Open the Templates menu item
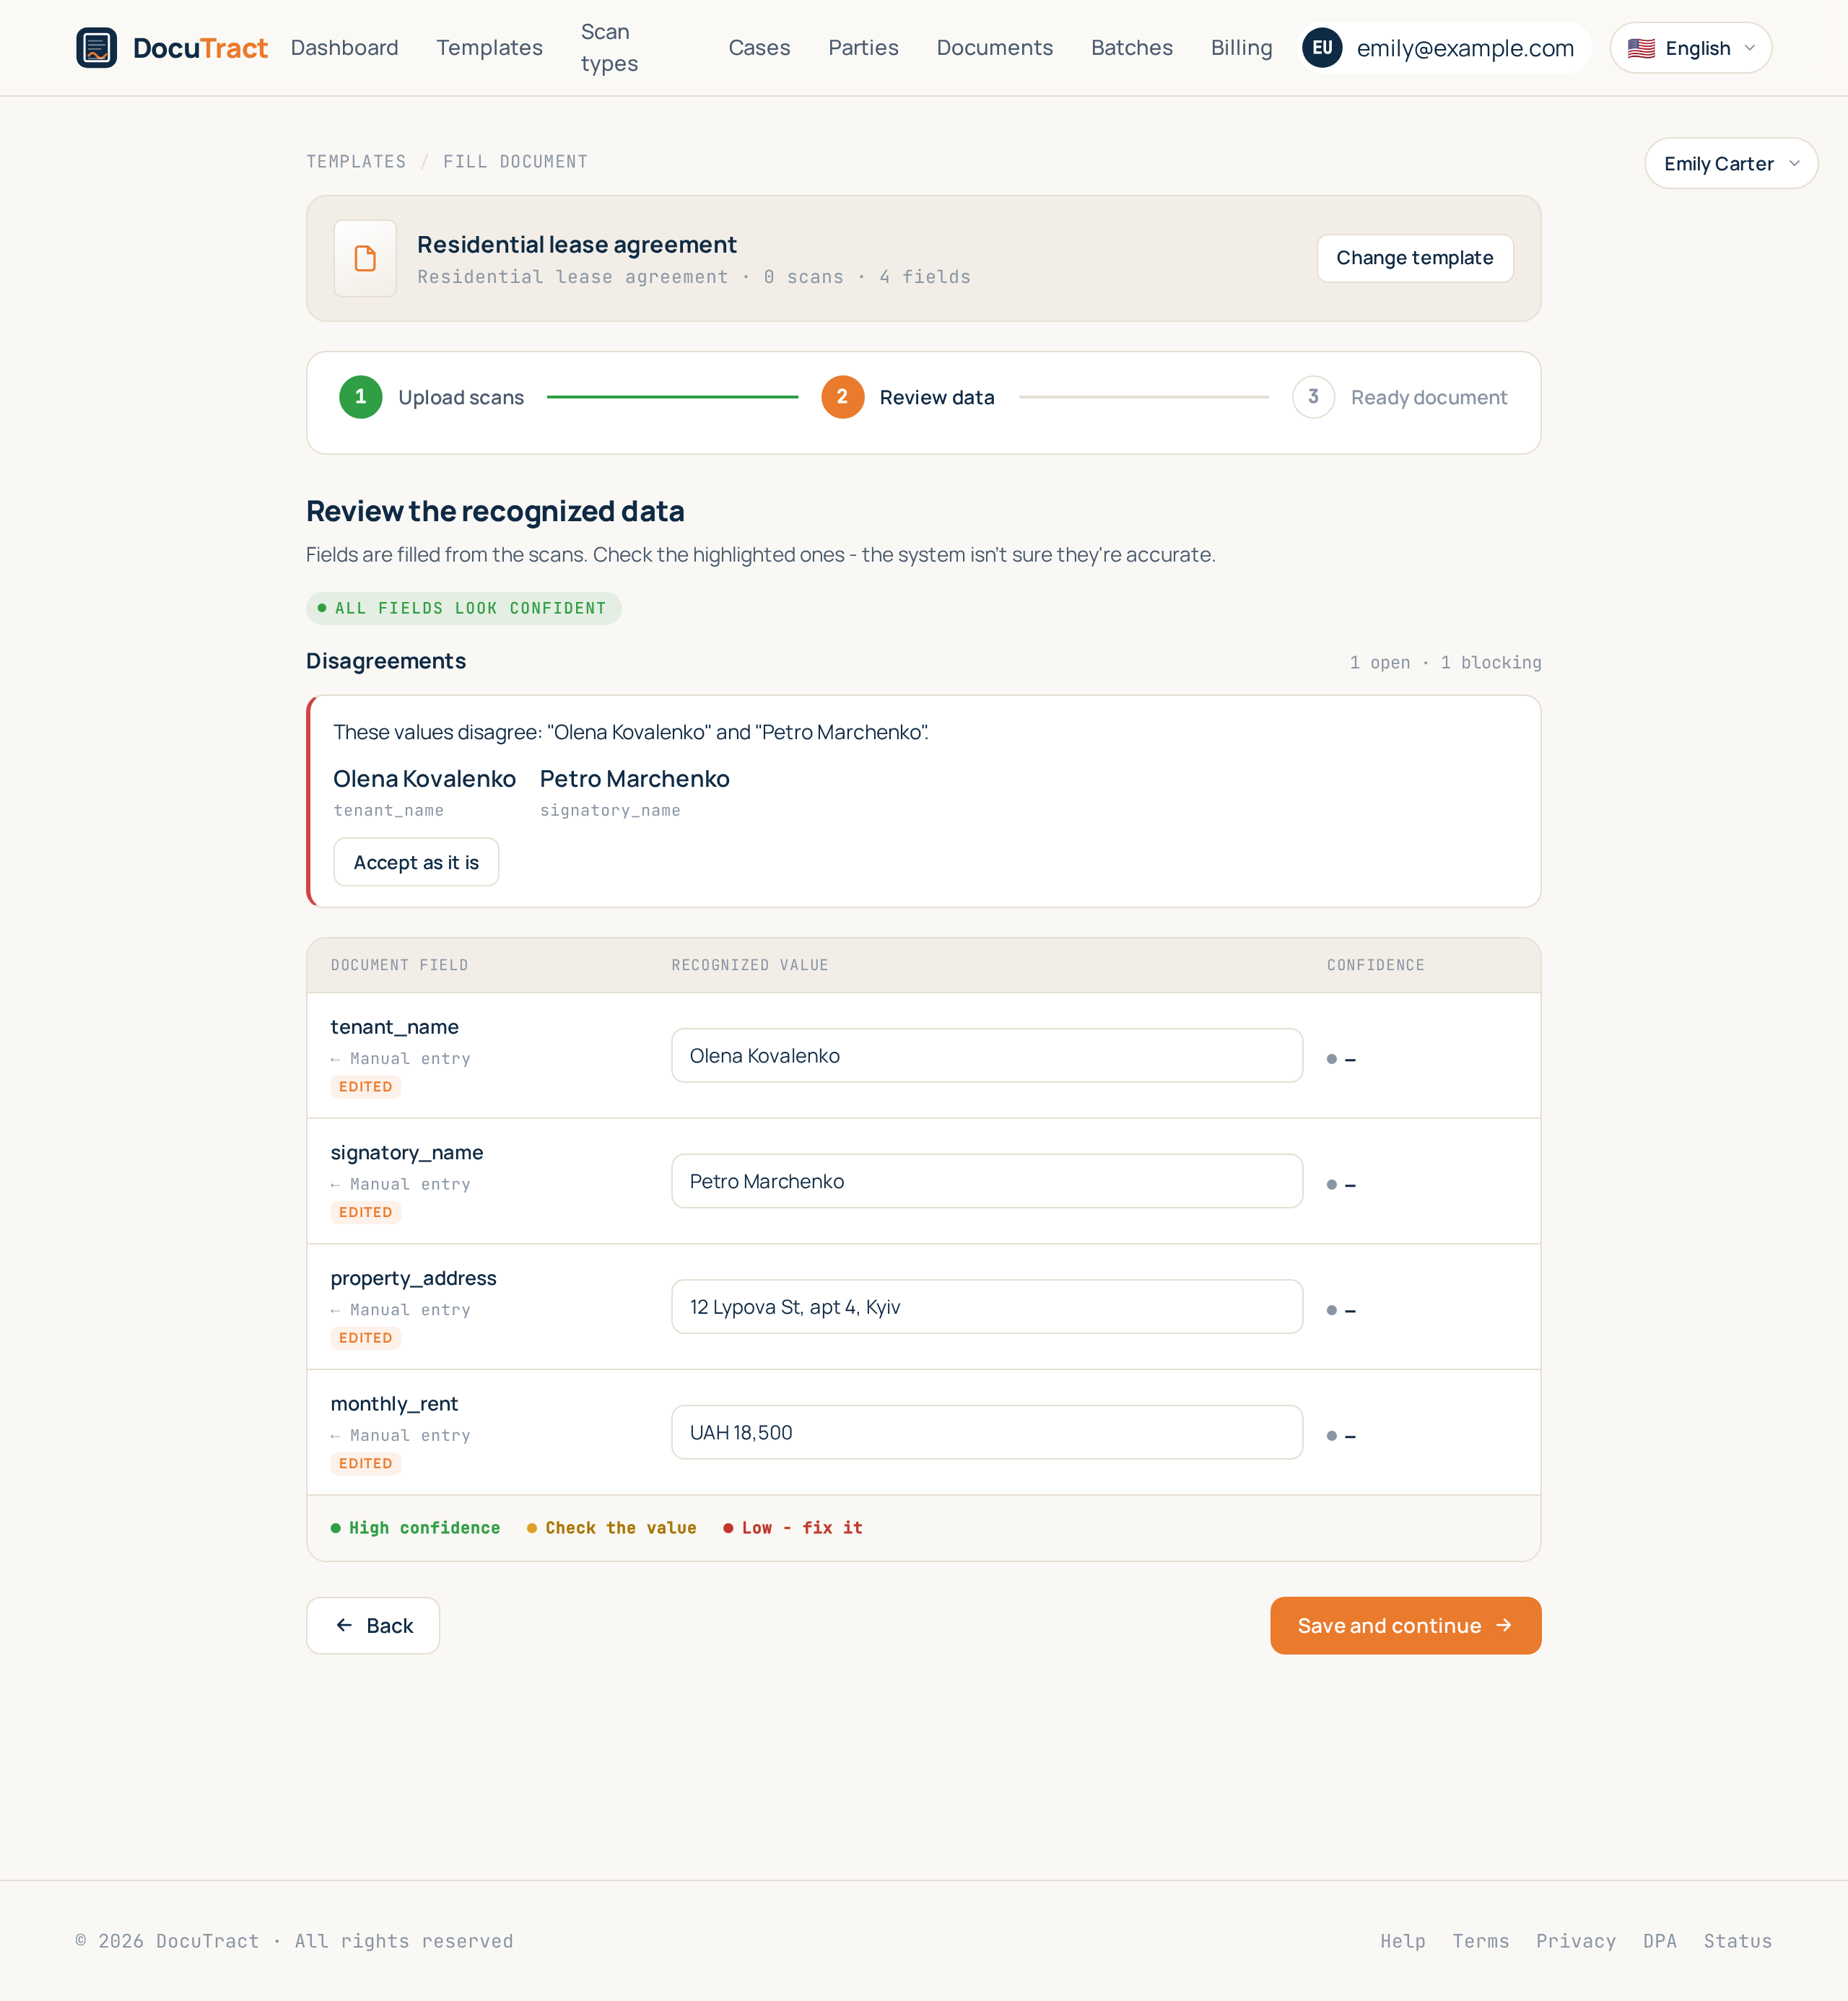Viewport: 1848px width, 2001px height. (490, 48)
